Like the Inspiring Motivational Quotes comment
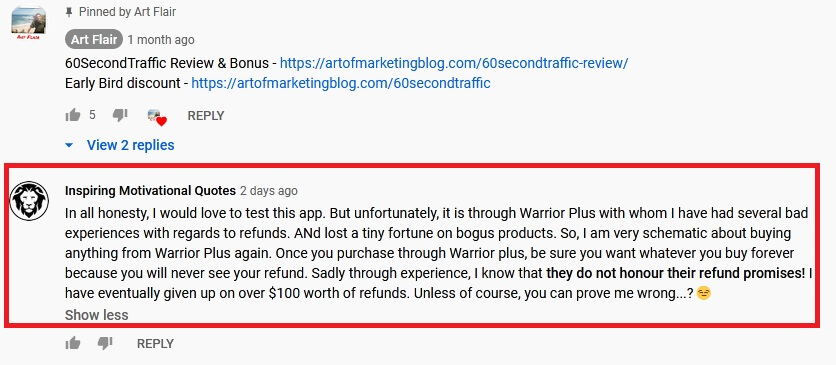This screenshot has height=365, width=836. [x=73, y=344]
